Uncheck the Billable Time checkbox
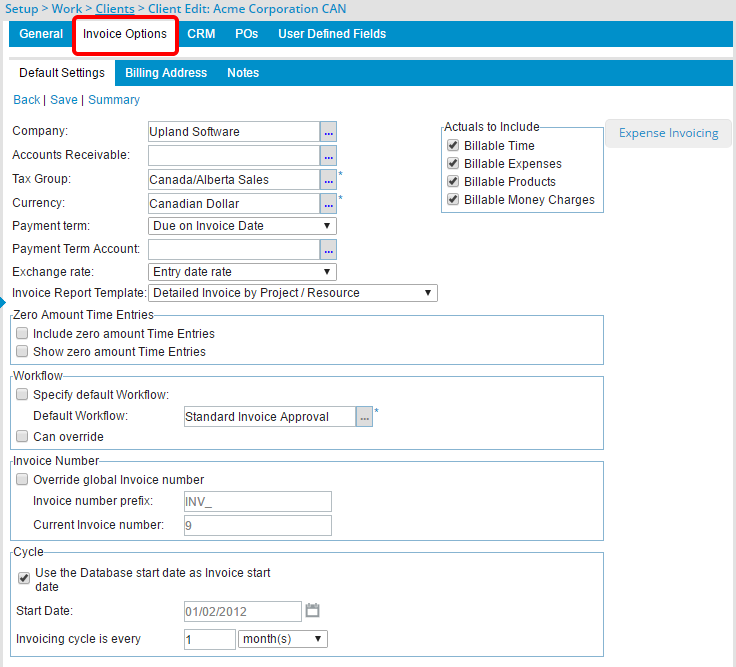Viewport: 736px width, 667px height. (x=453, y=146)
